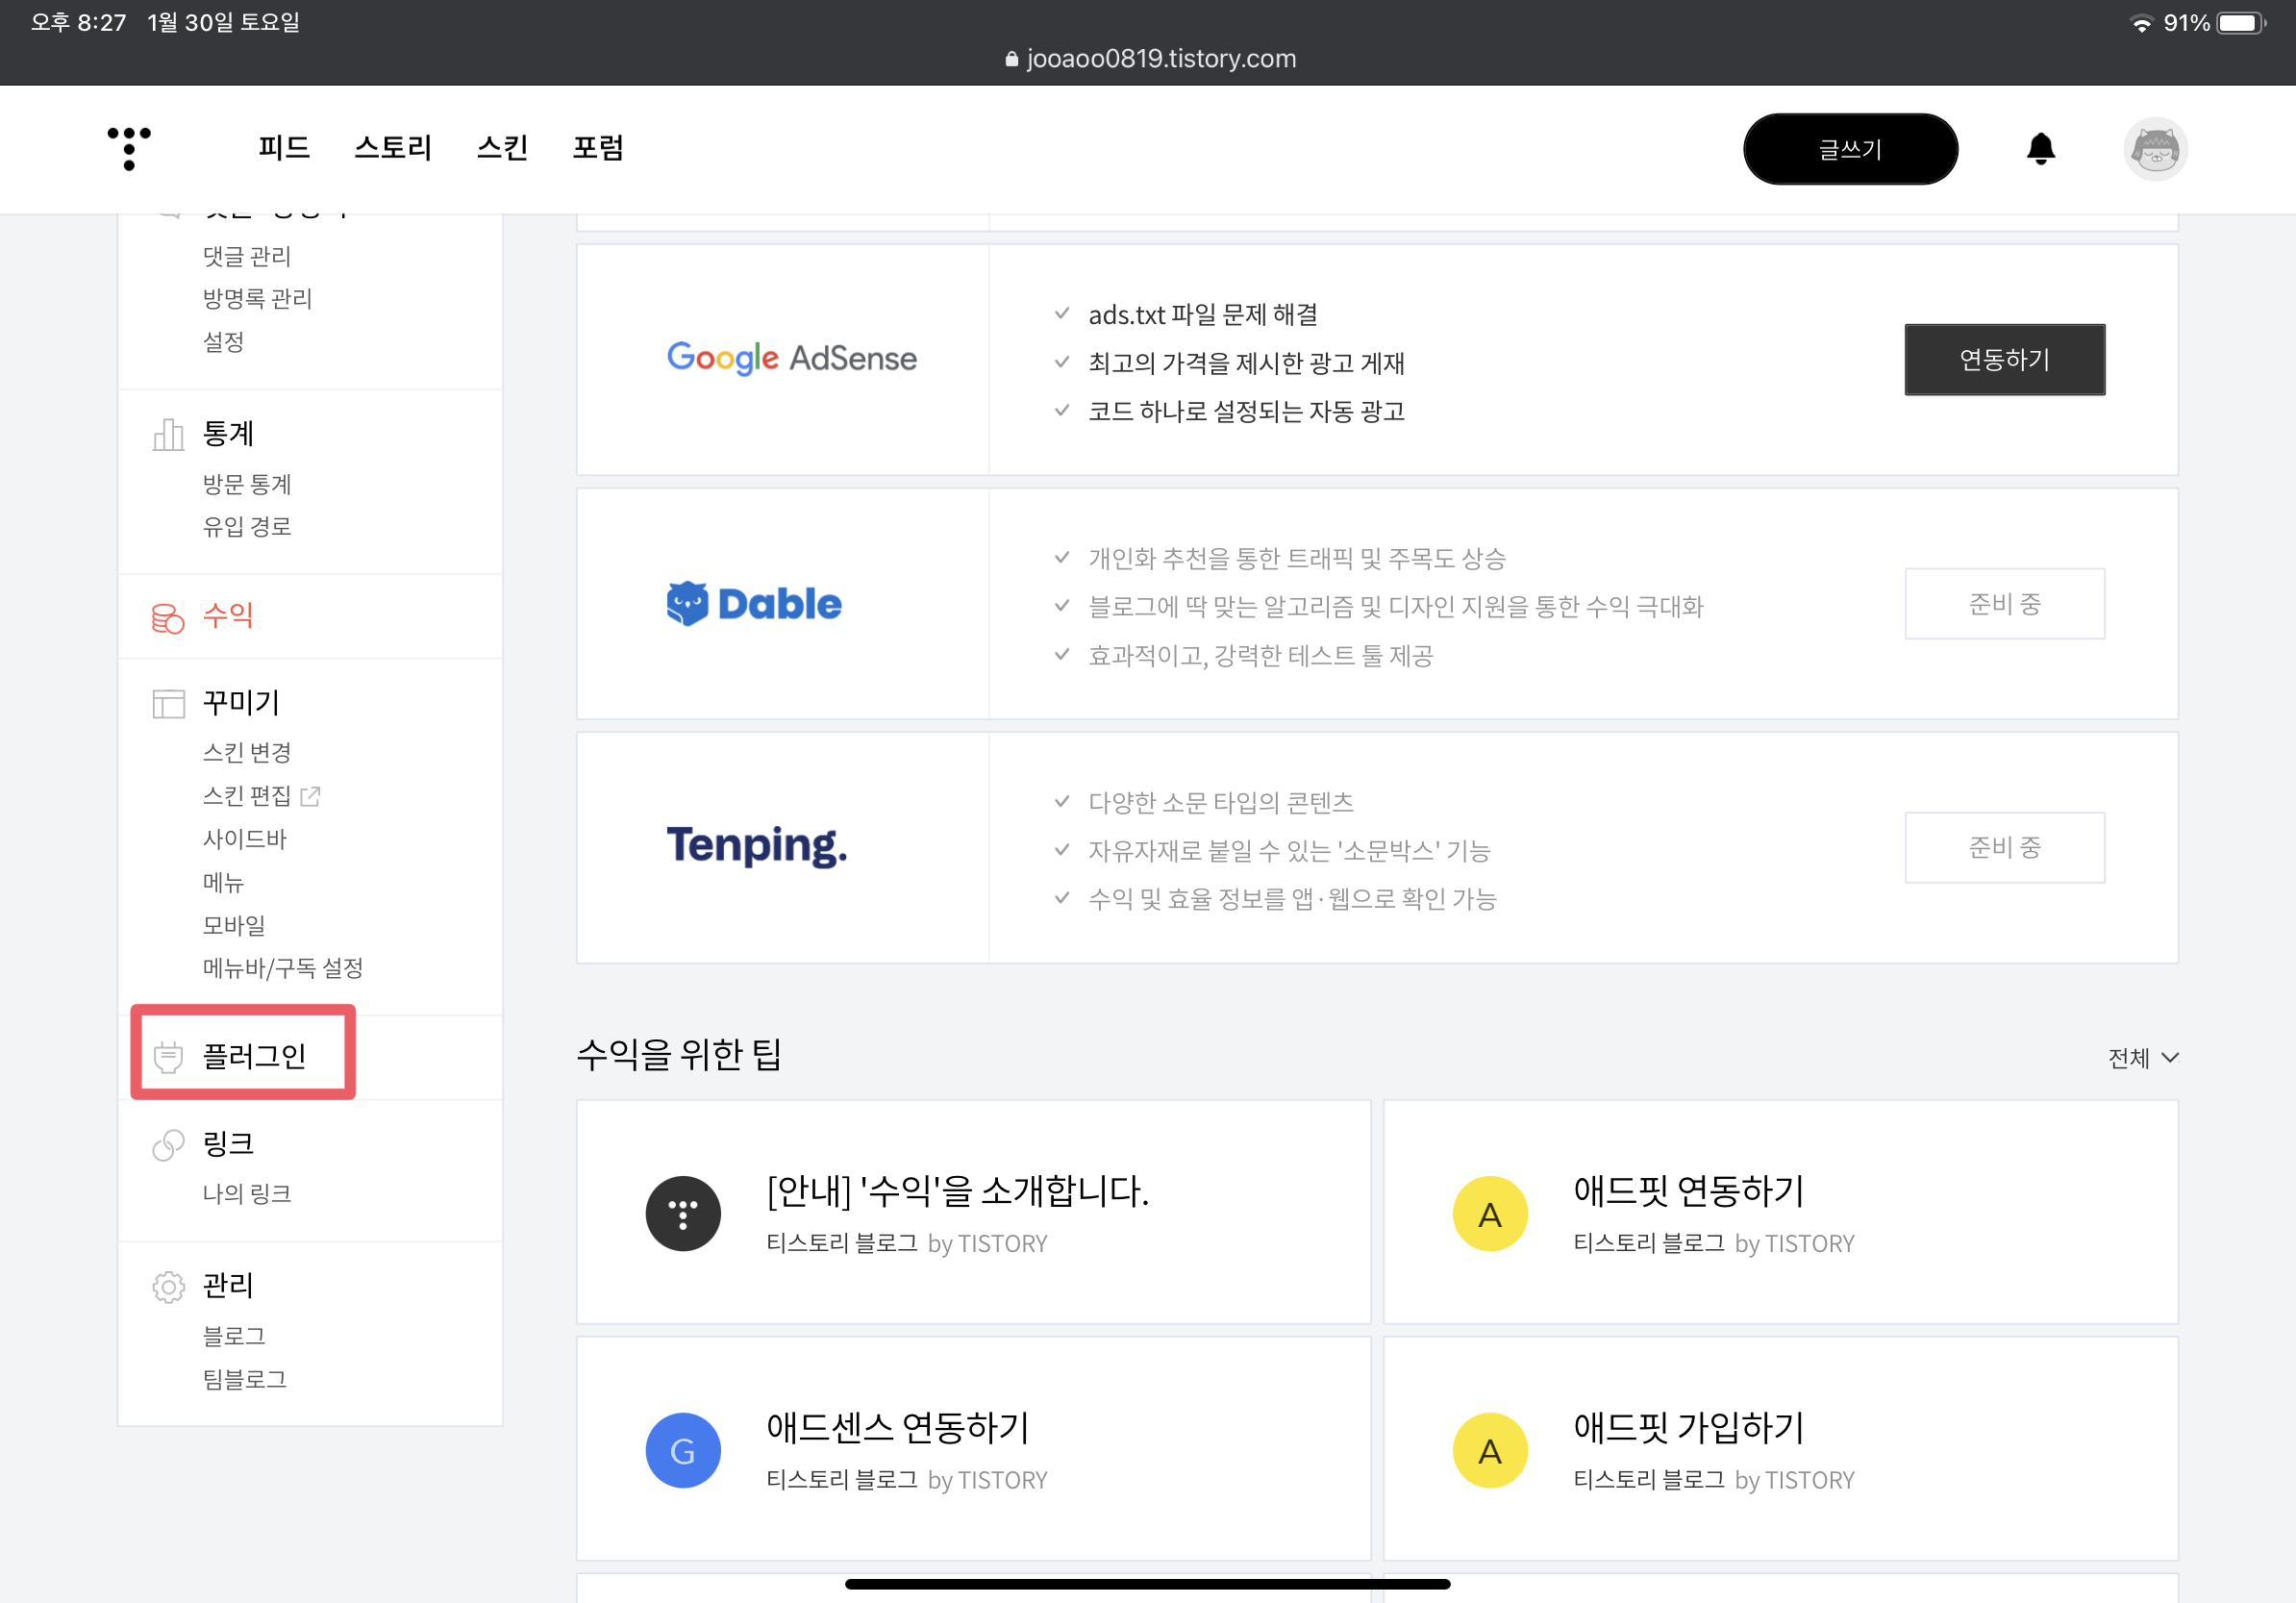Image resolution: width=2296 pixels, height=1603 pixels.
Task: Click the 통계 bar chart icon
Action: (168, 434)
